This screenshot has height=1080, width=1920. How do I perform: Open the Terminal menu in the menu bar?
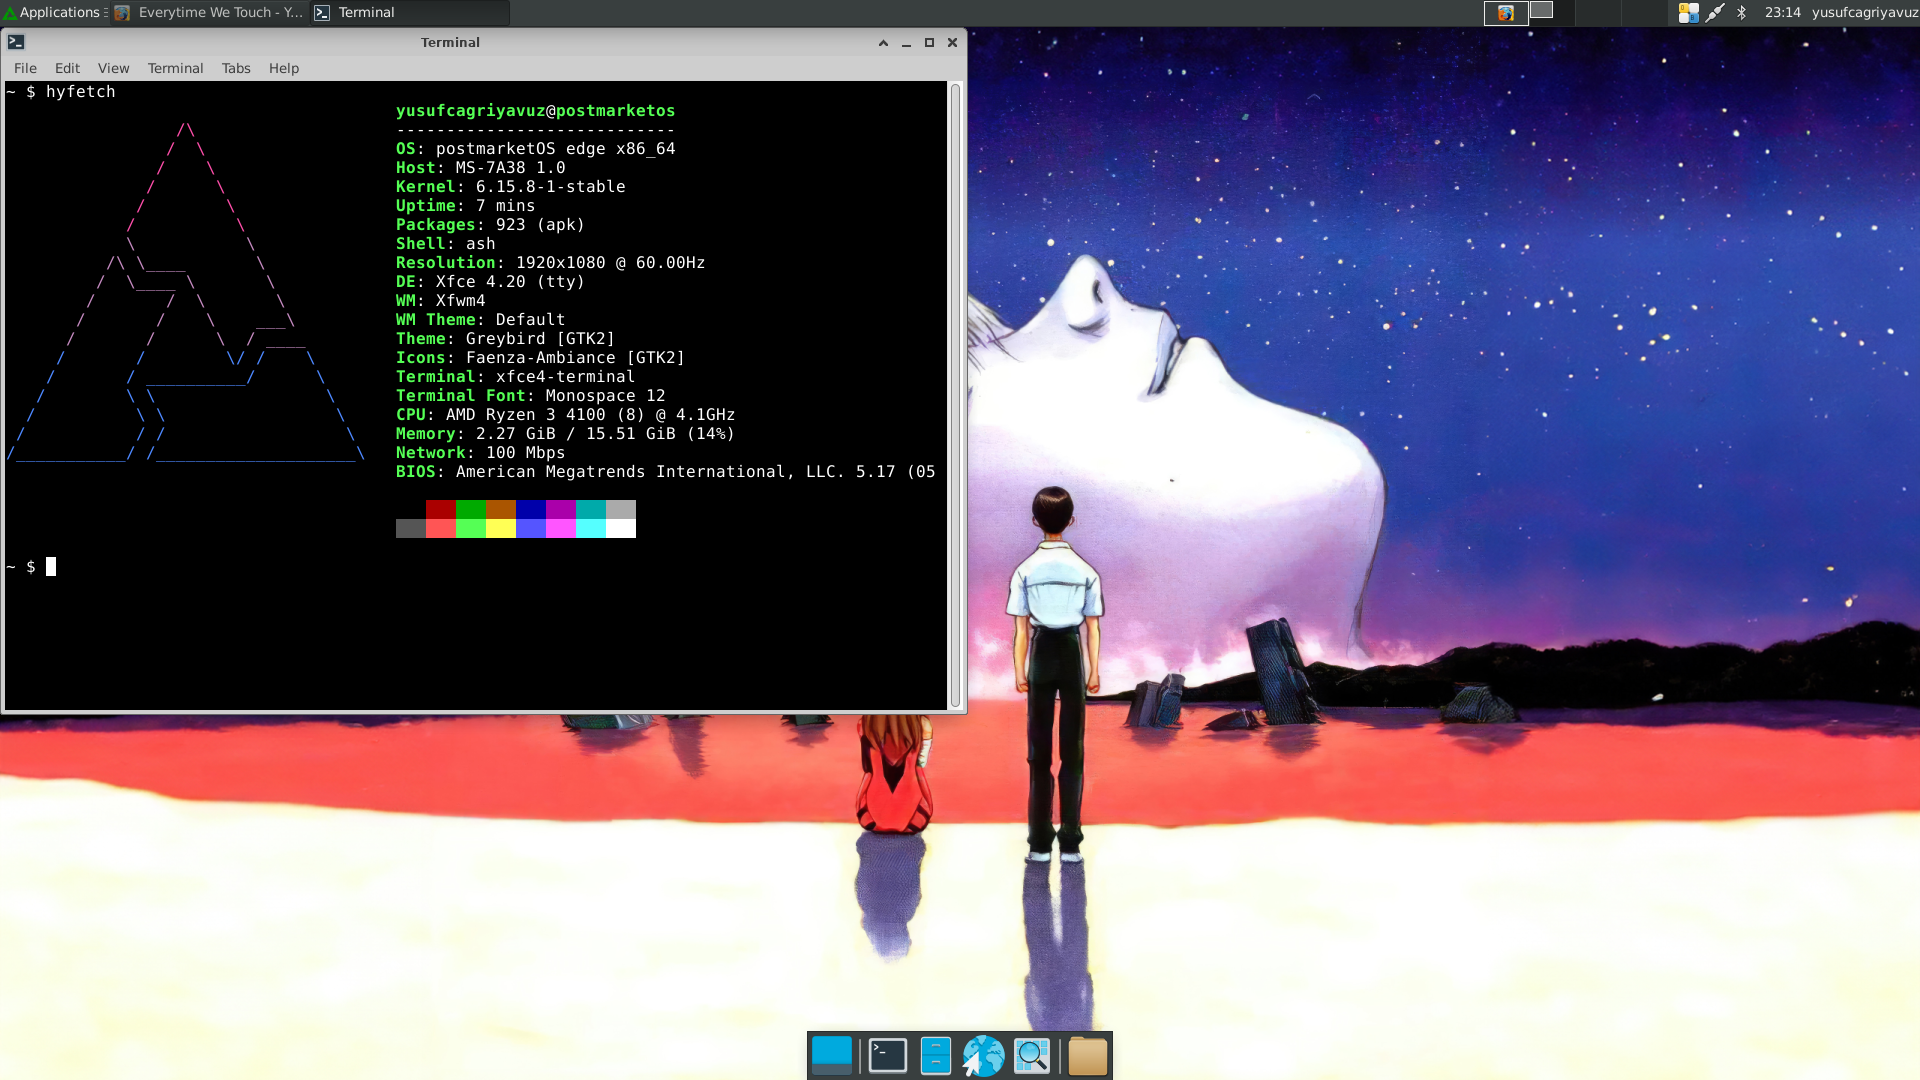pyautogui.click(x=175, y=68)
